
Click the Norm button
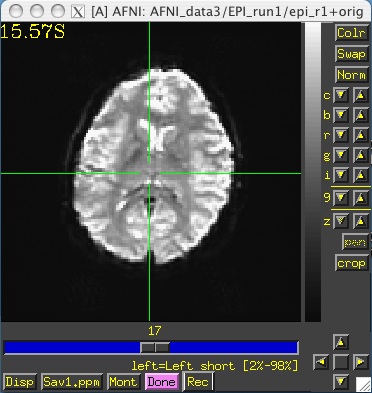point(351,75)
